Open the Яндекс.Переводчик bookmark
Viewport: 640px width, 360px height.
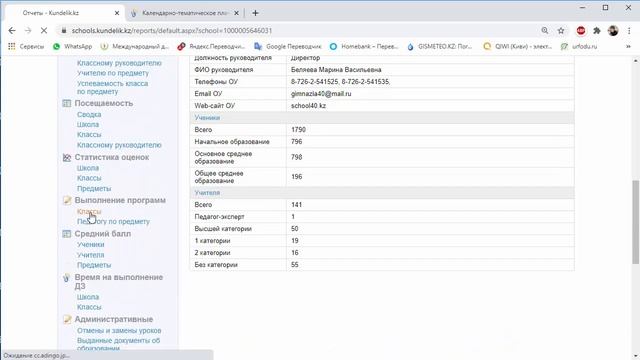coord(211,47)
